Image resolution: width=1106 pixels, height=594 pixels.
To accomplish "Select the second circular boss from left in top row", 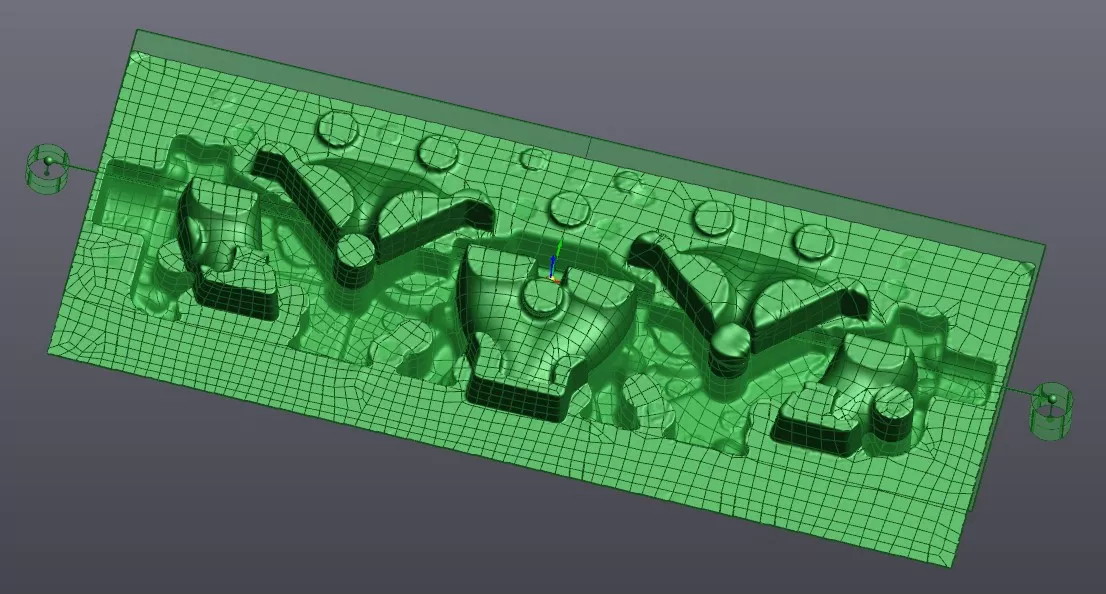I will click(x=438, y=151).
